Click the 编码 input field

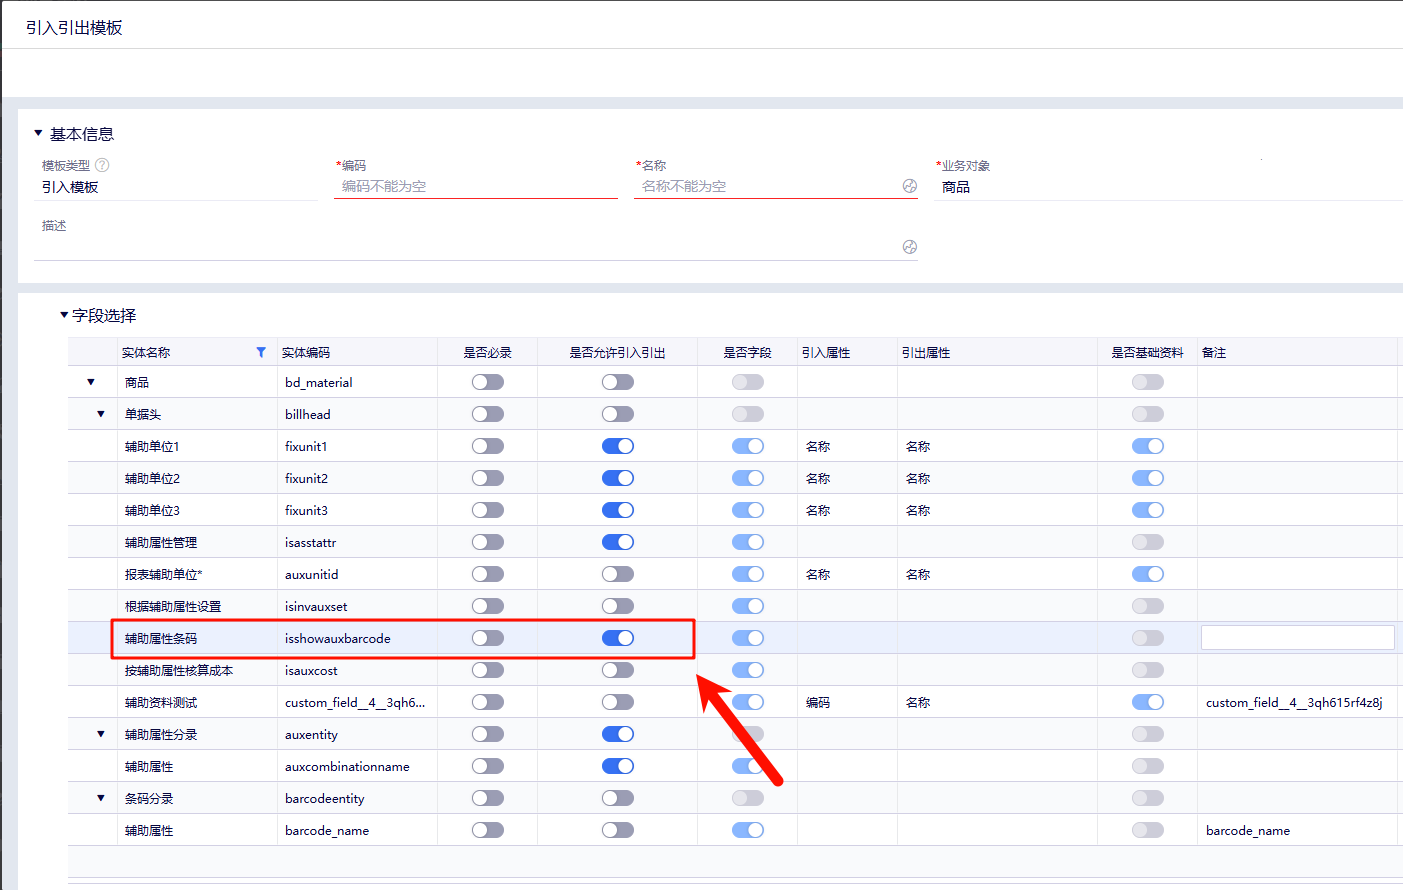476,186
